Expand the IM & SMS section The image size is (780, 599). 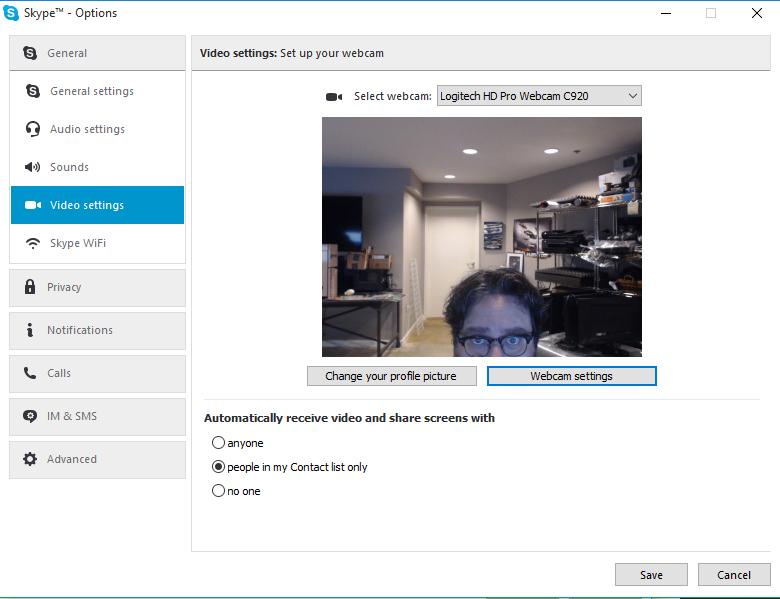click(x=98, y=416)
